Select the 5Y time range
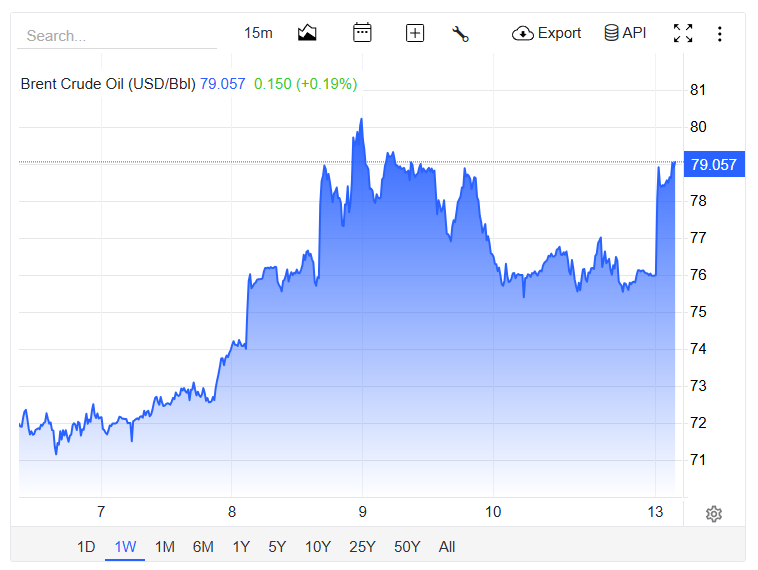 [x=277, y=547]
